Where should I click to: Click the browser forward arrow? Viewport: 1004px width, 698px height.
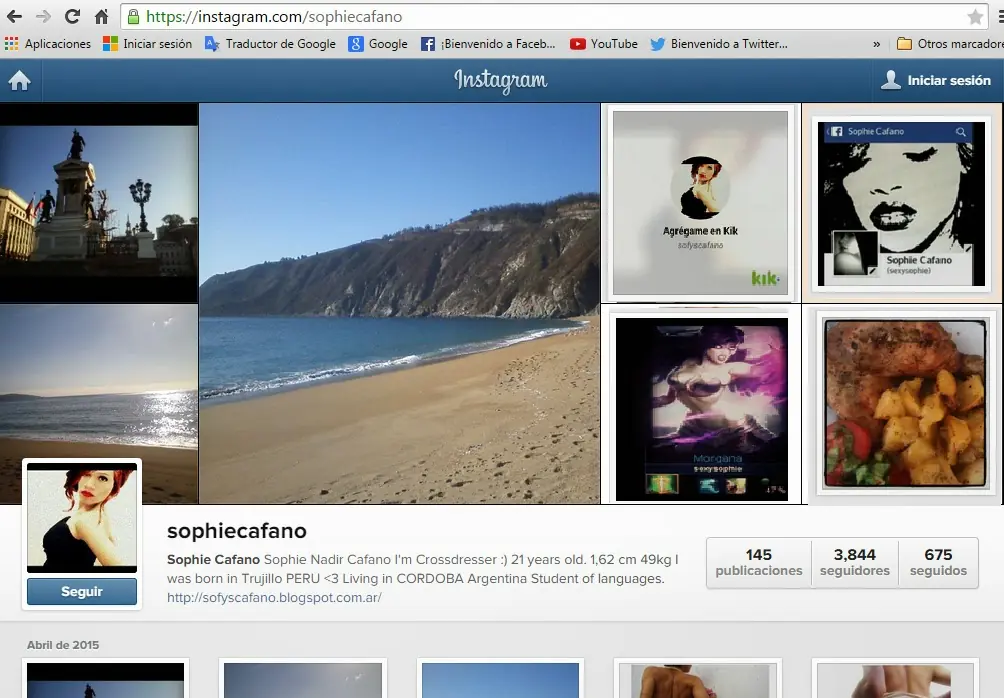coord(43,17)
